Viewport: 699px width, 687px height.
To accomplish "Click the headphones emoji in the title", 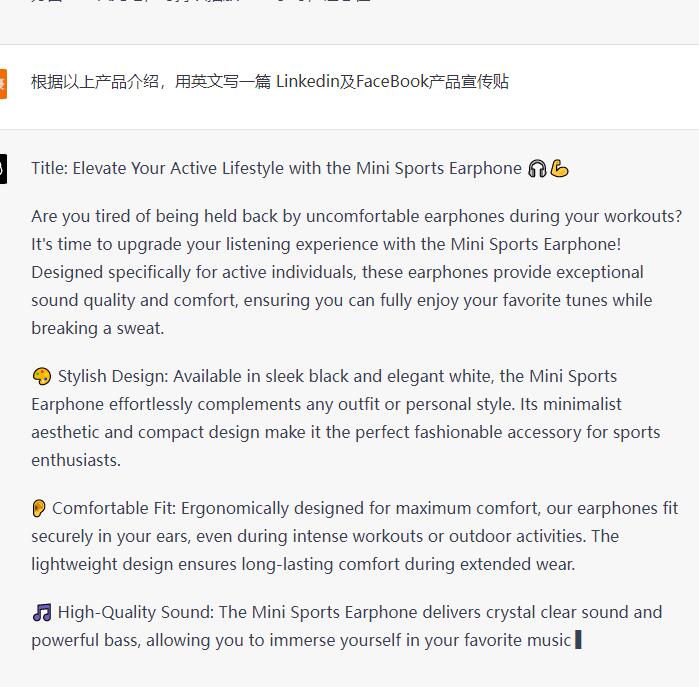I will point(537,169).
